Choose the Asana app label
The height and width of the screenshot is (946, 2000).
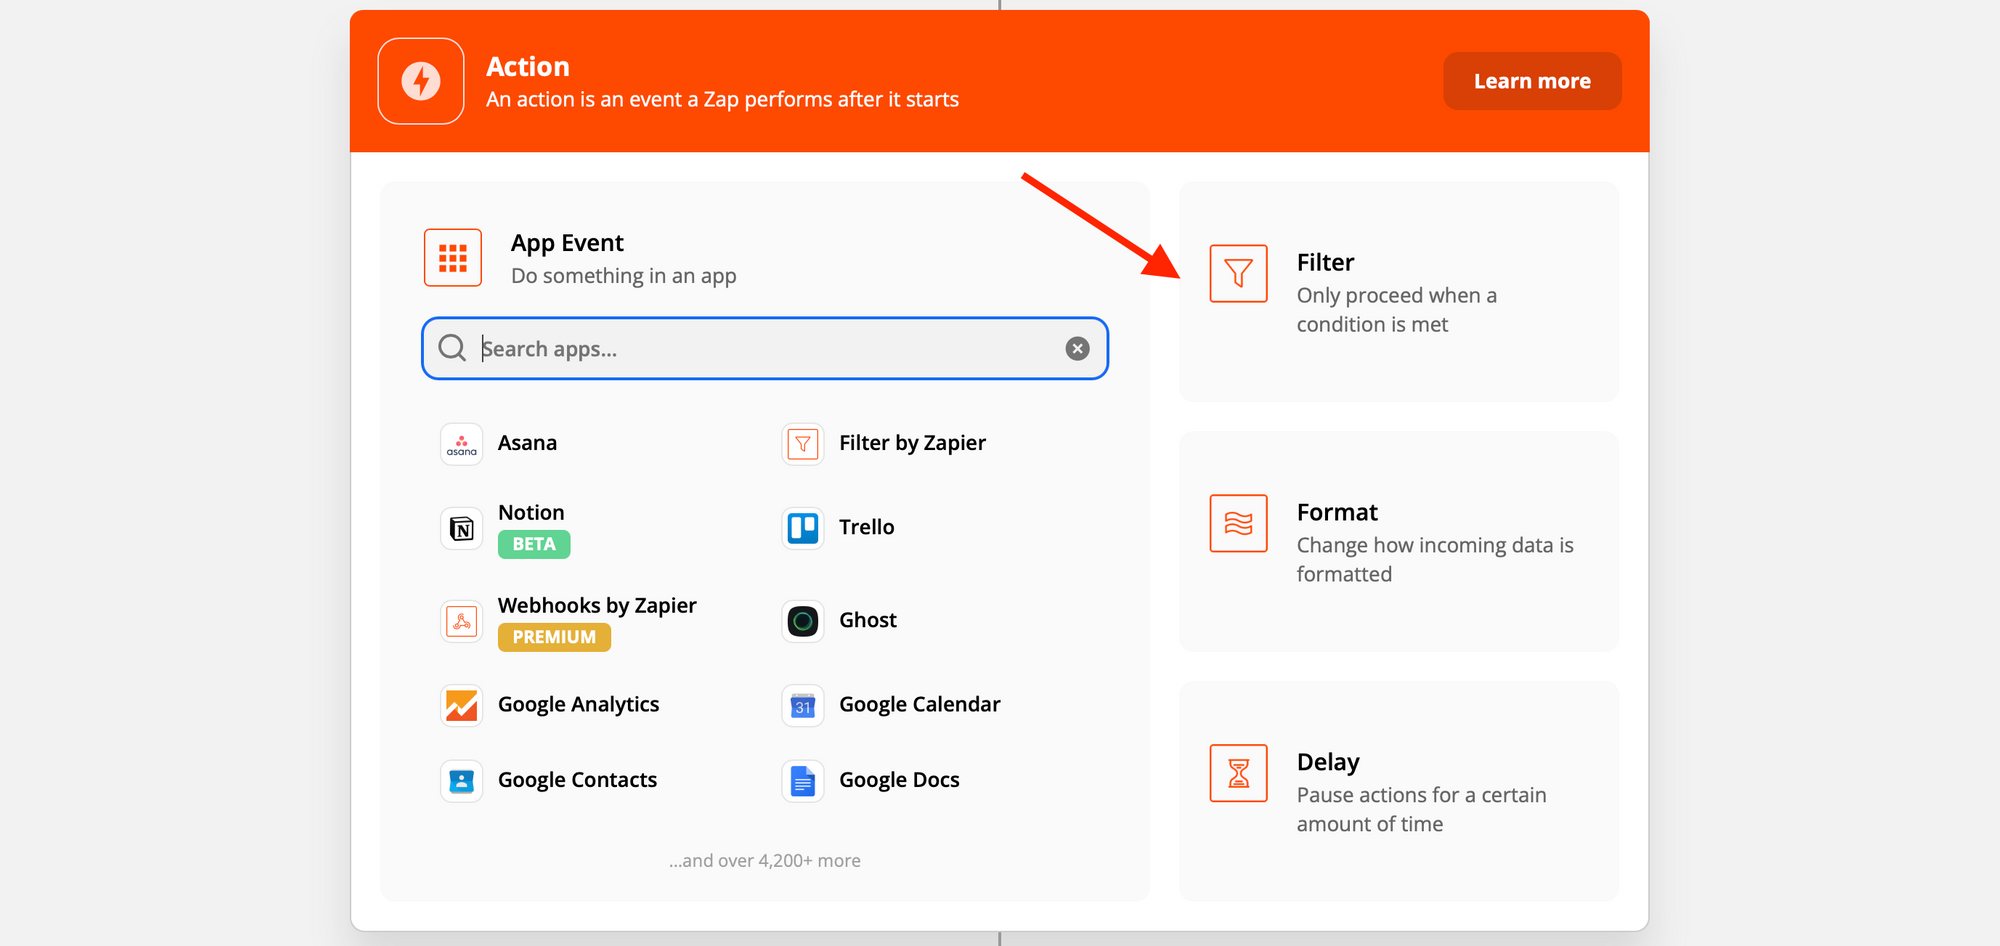click(x=527, y=443)
